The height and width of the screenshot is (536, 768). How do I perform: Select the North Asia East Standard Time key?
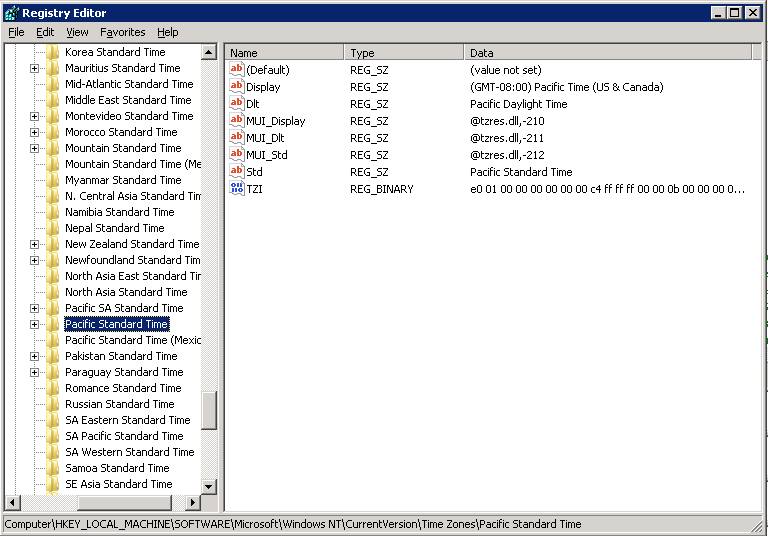[x=133, y=276]
